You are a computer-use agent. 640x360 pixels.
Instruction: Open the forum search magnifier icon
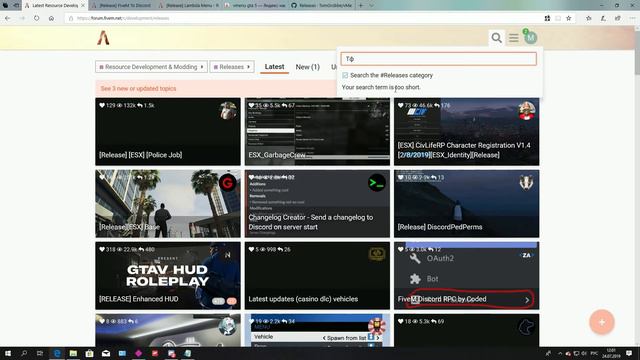[496, 38]
